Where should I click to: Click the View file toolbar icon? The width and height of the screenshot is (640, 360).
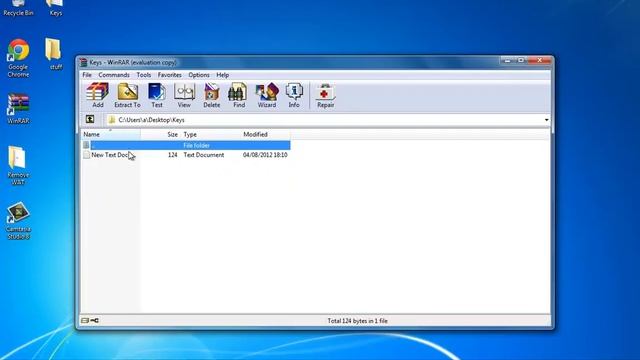pyautogui.click(x=184, y=95)
